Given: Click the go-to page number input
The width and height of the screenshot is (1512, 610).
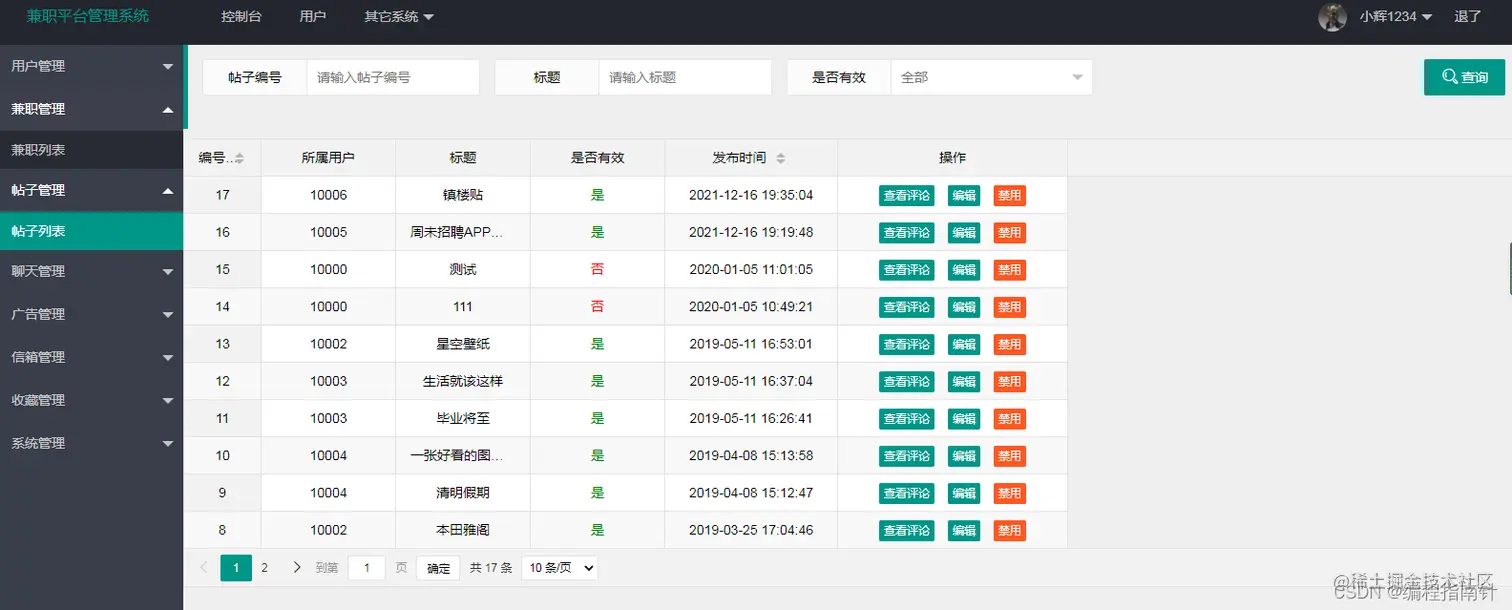Looking at the screenshot, I should (367, 568).
